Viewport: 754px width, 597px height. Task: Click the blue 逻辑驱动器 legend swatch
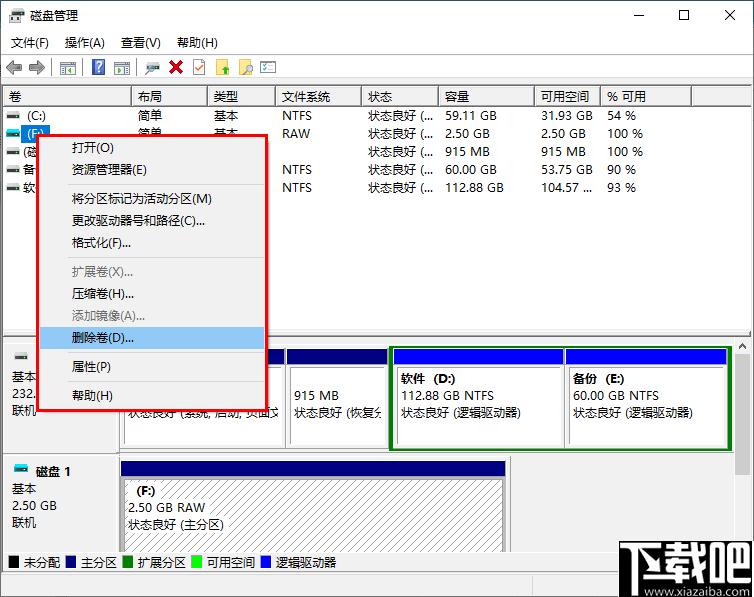pos(265,562)
